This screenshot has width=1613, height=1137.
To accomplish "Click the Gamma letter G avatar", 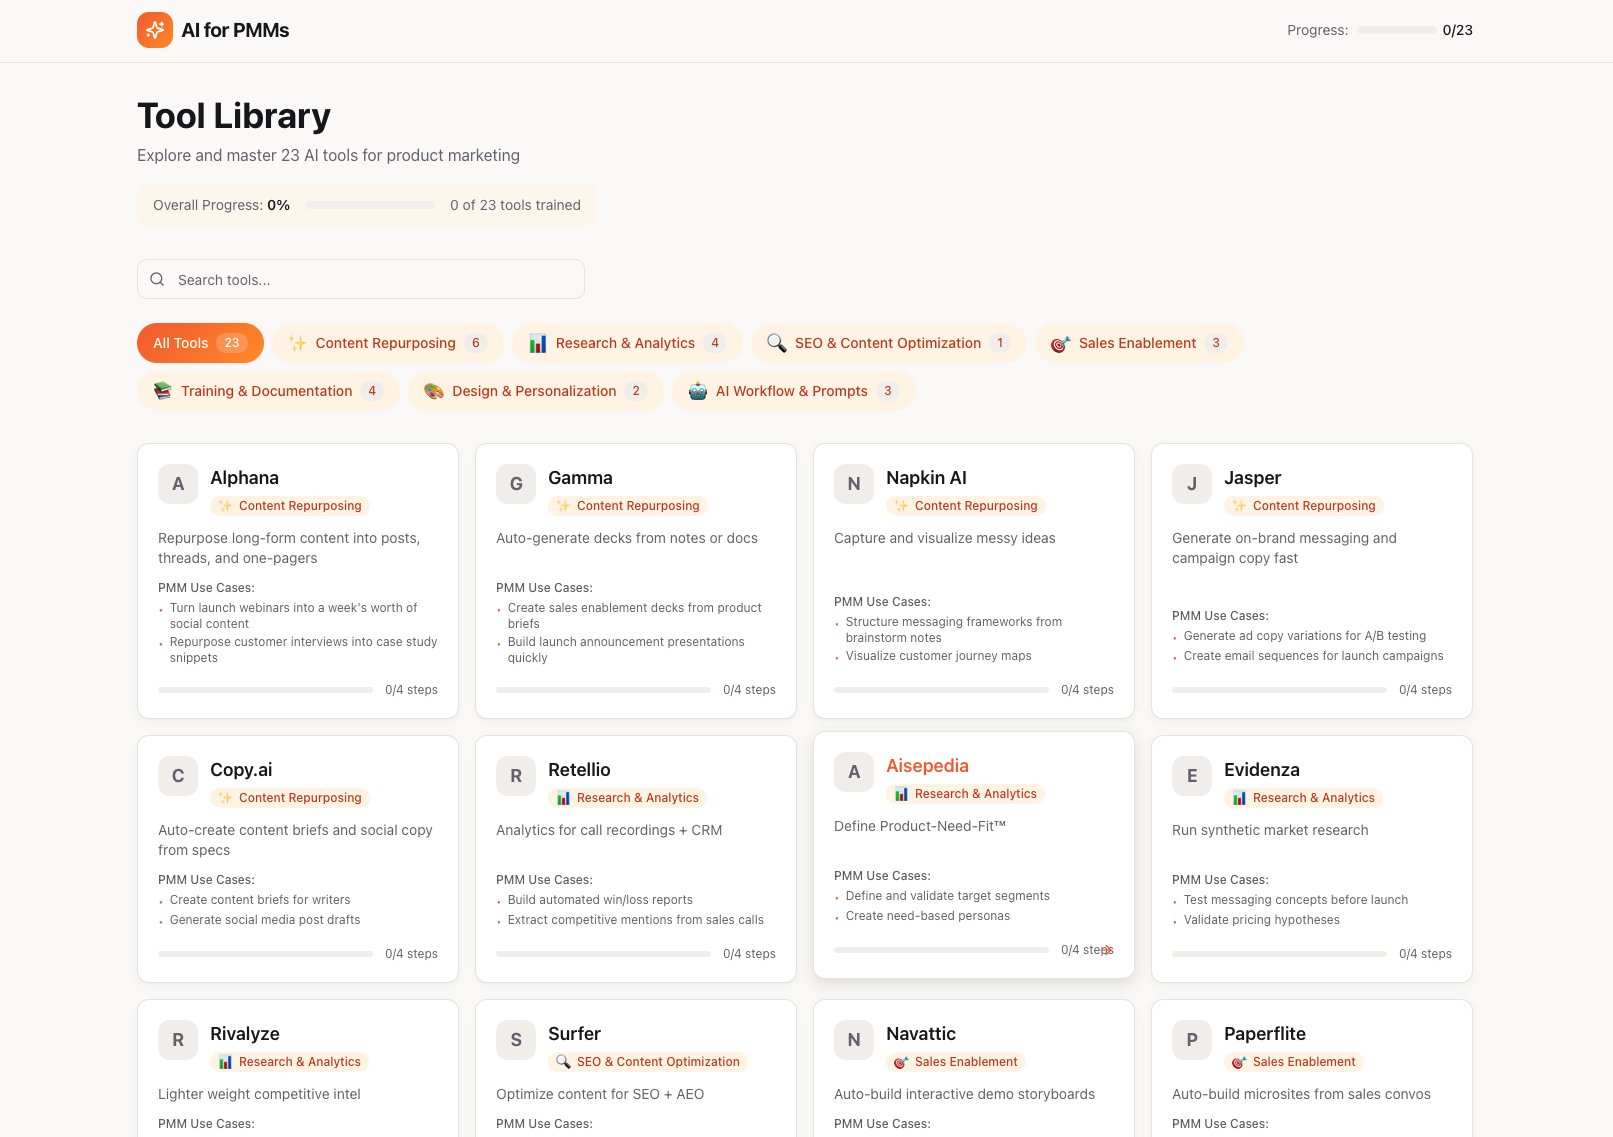I will click(x=516, y=484).
